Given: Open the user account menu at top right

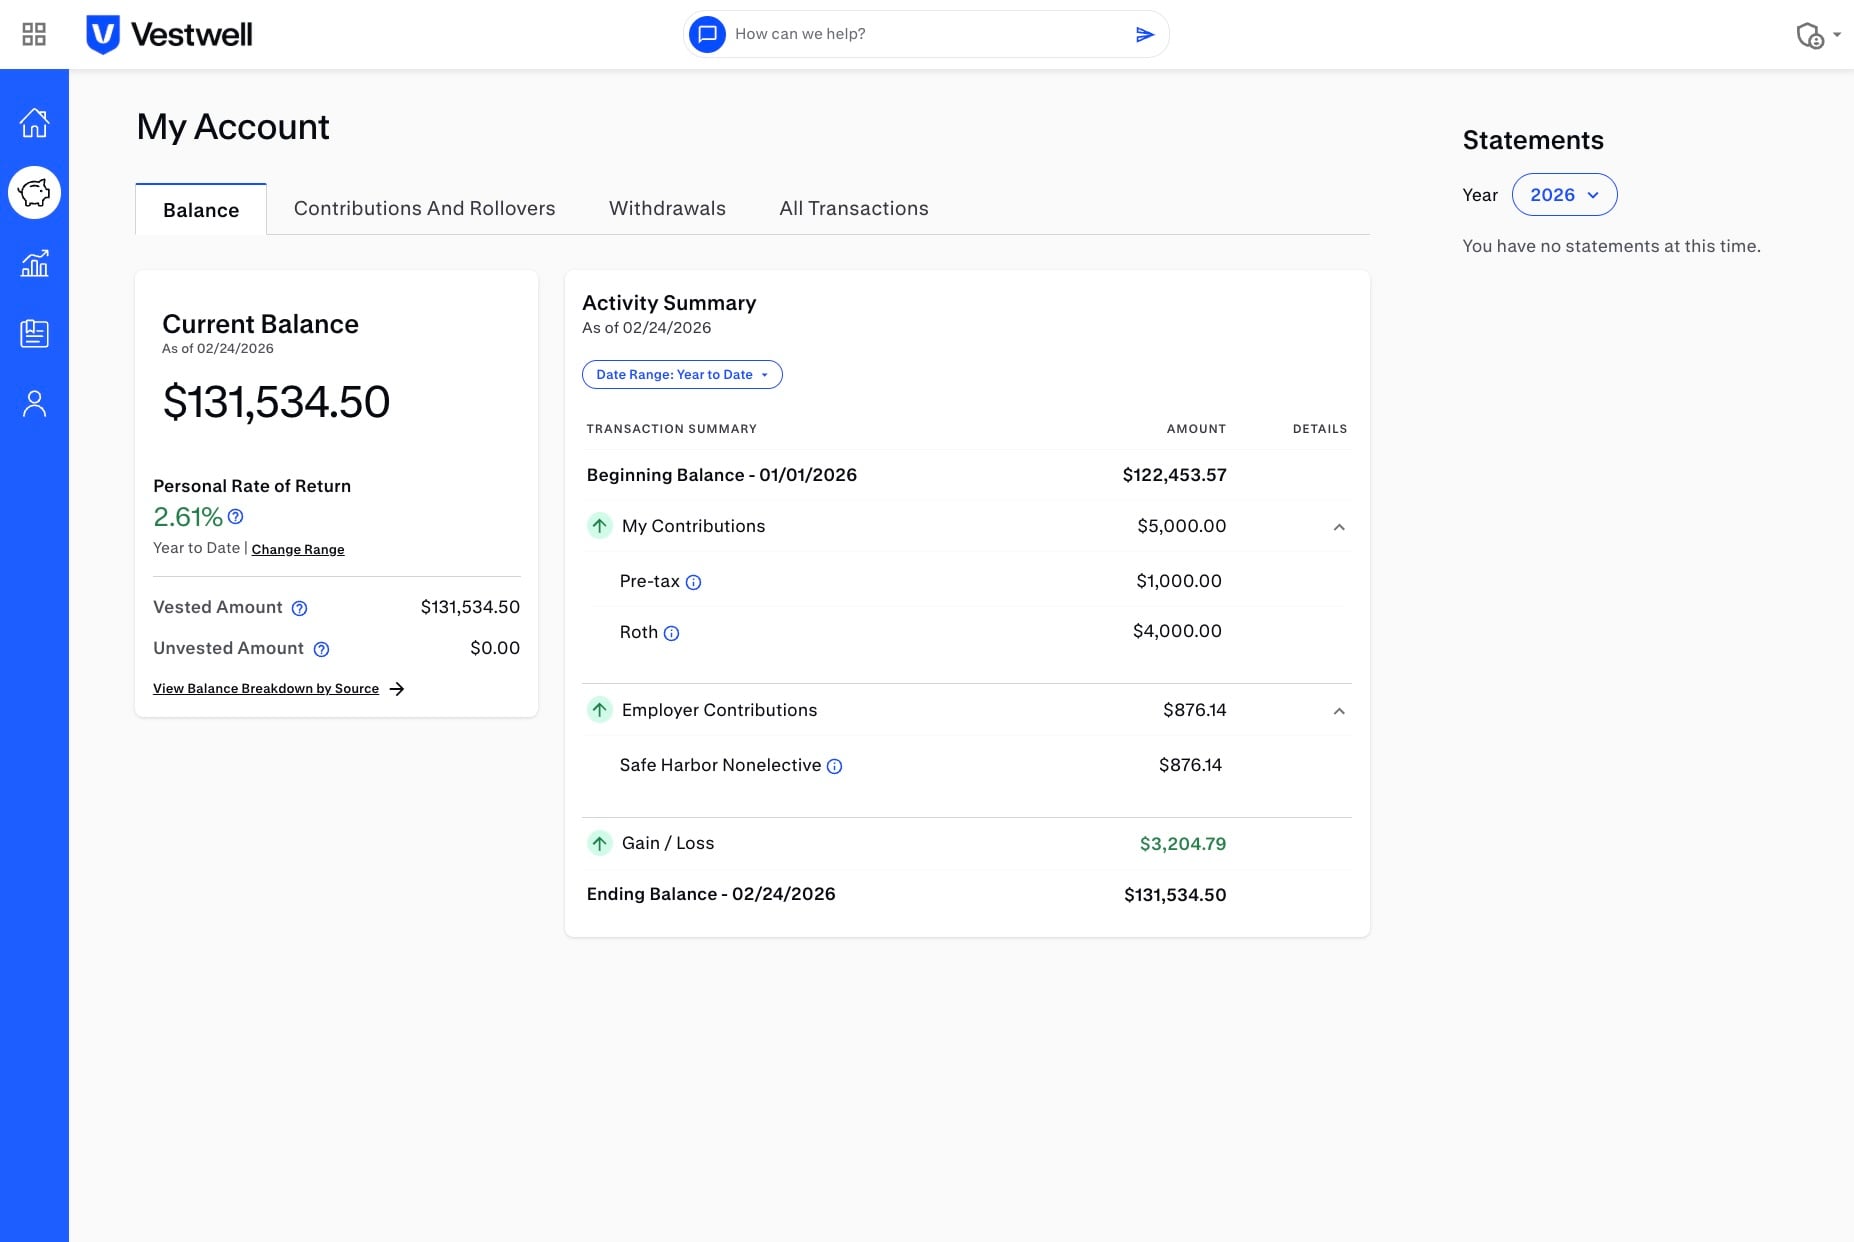Looking at the screenshot, I should pos(1817,35).
